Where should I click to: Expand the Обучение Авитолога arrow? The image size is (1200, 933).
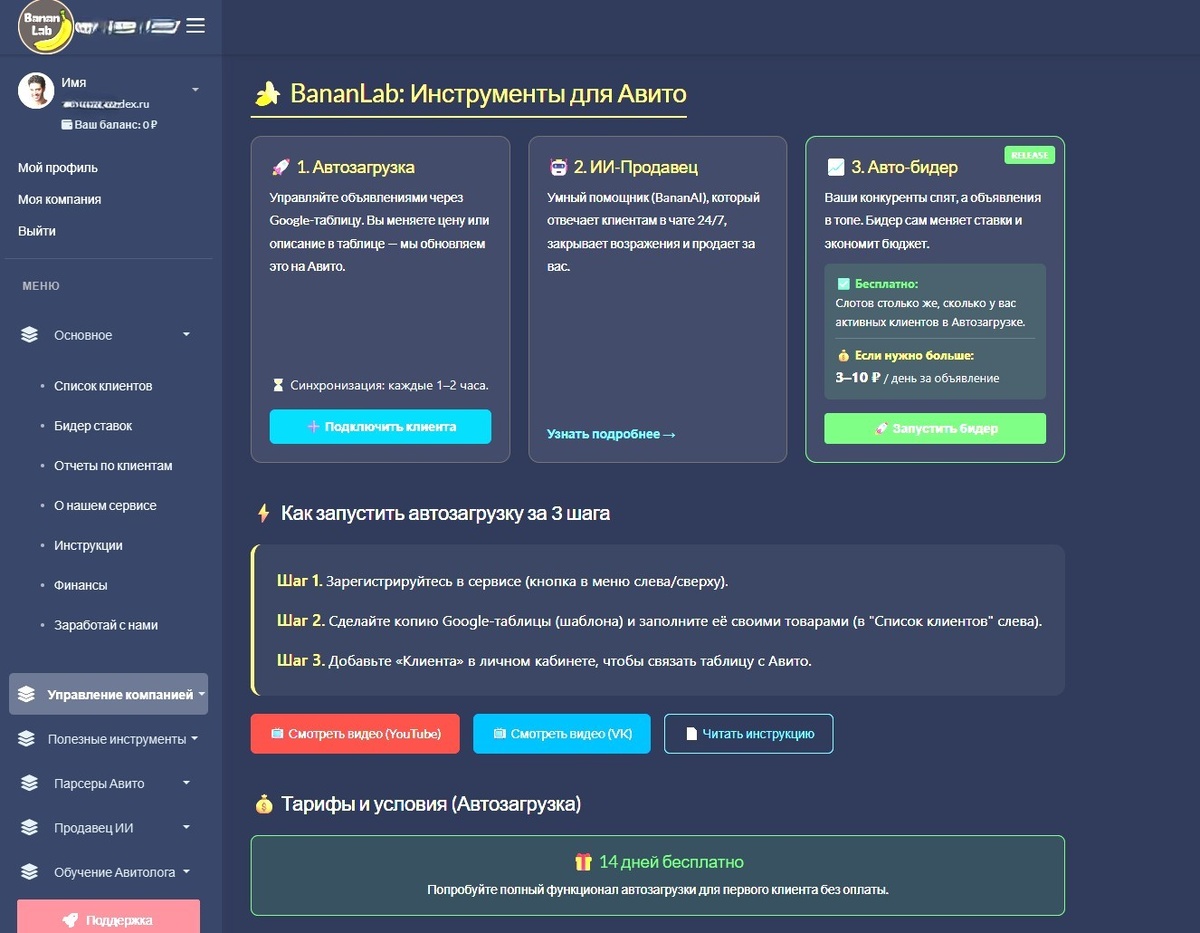186,871
